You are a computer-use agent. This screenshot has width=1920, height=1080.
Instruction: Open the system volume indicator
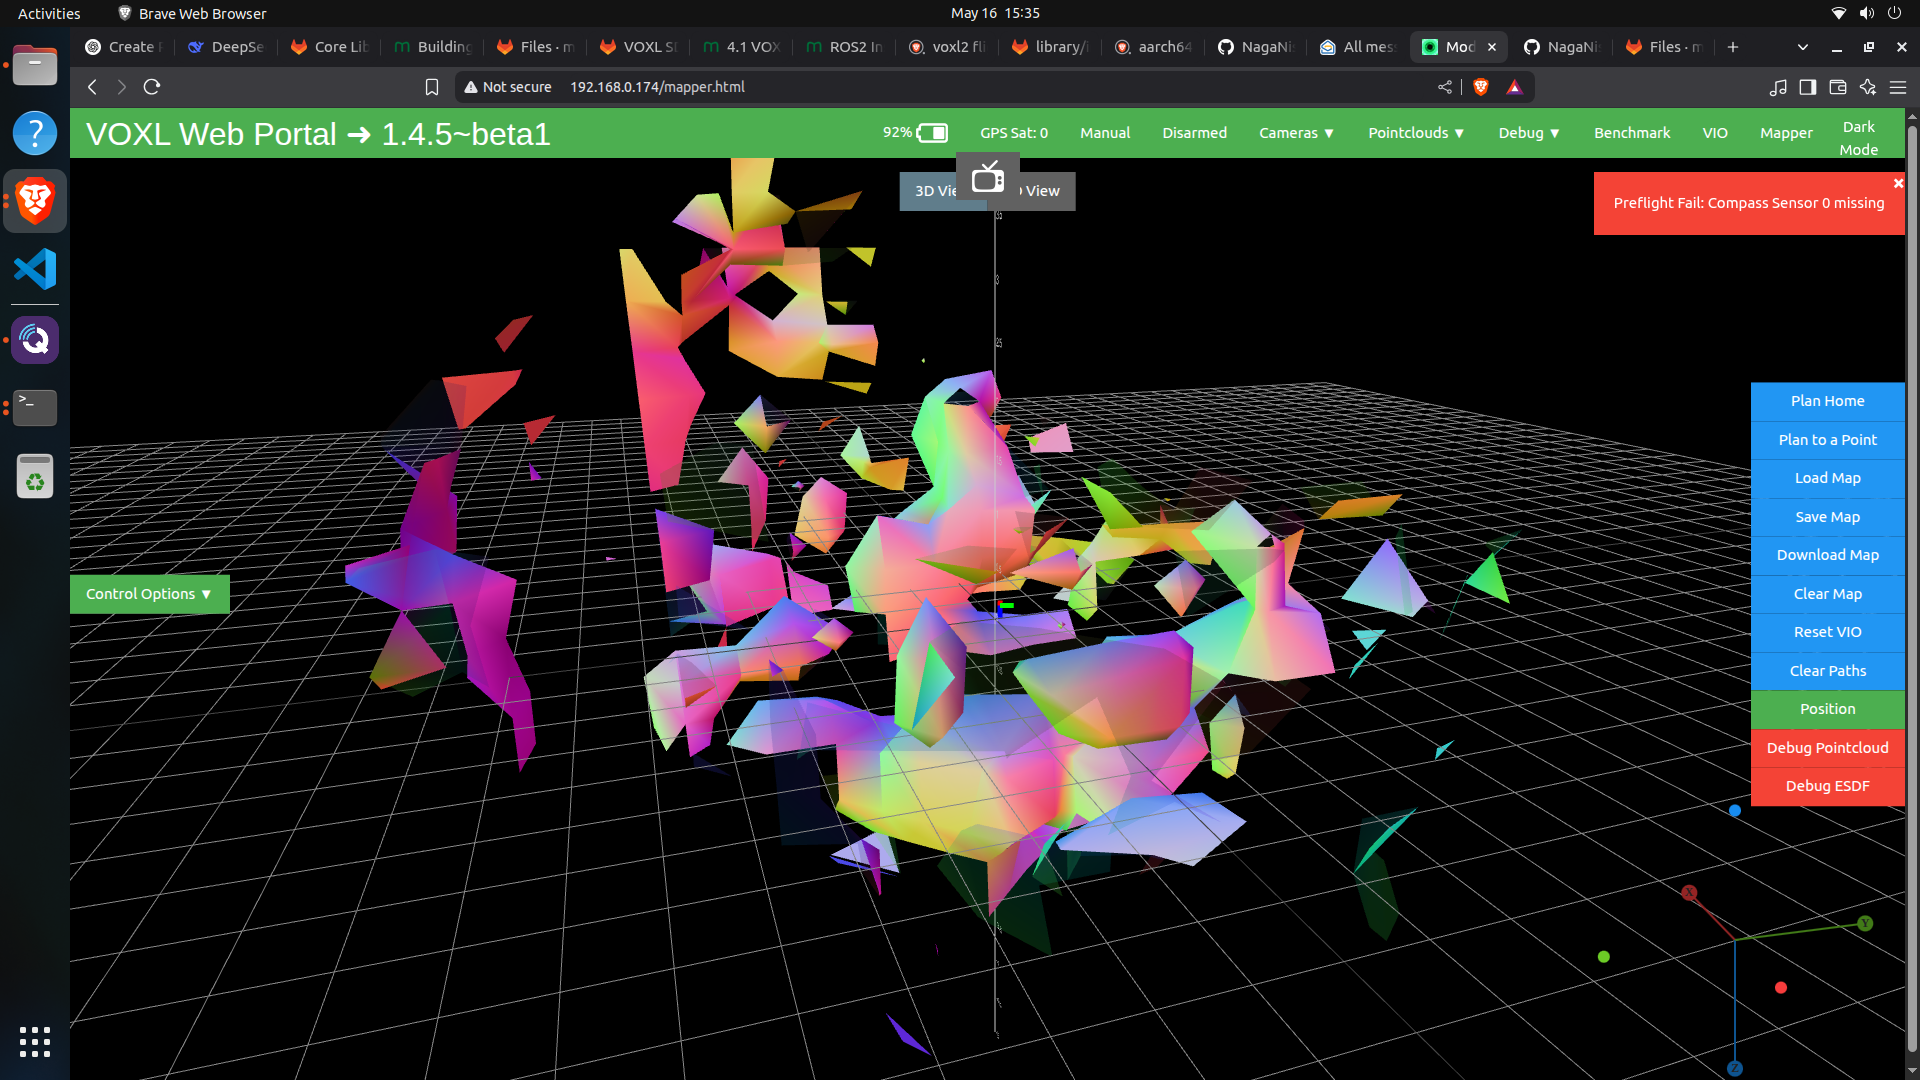(1866, 13)
